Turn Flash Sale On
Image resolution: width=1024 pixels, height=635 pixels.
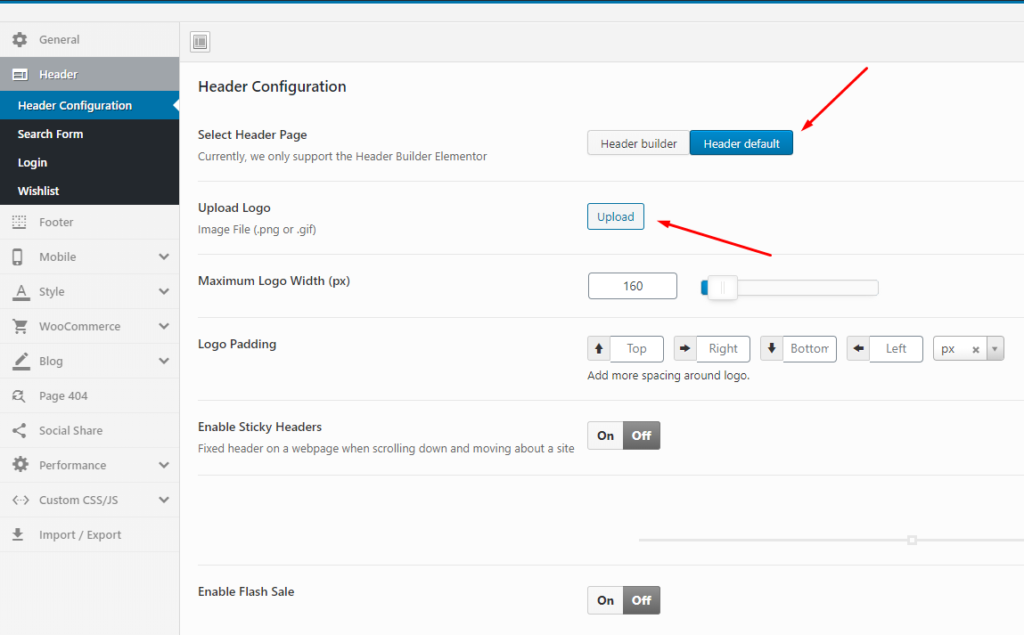(x=605, y=600)
